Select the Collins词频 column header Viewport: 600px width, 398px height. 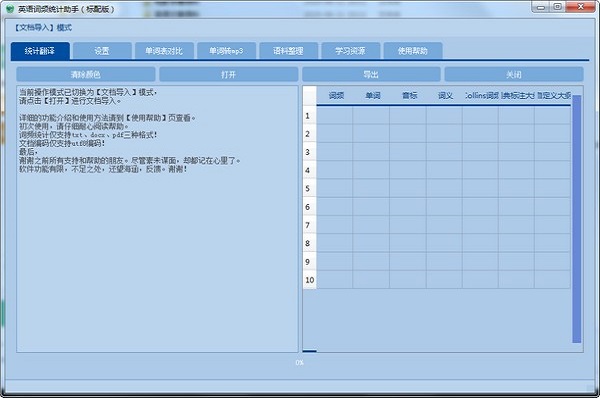[x=481, y=96]
